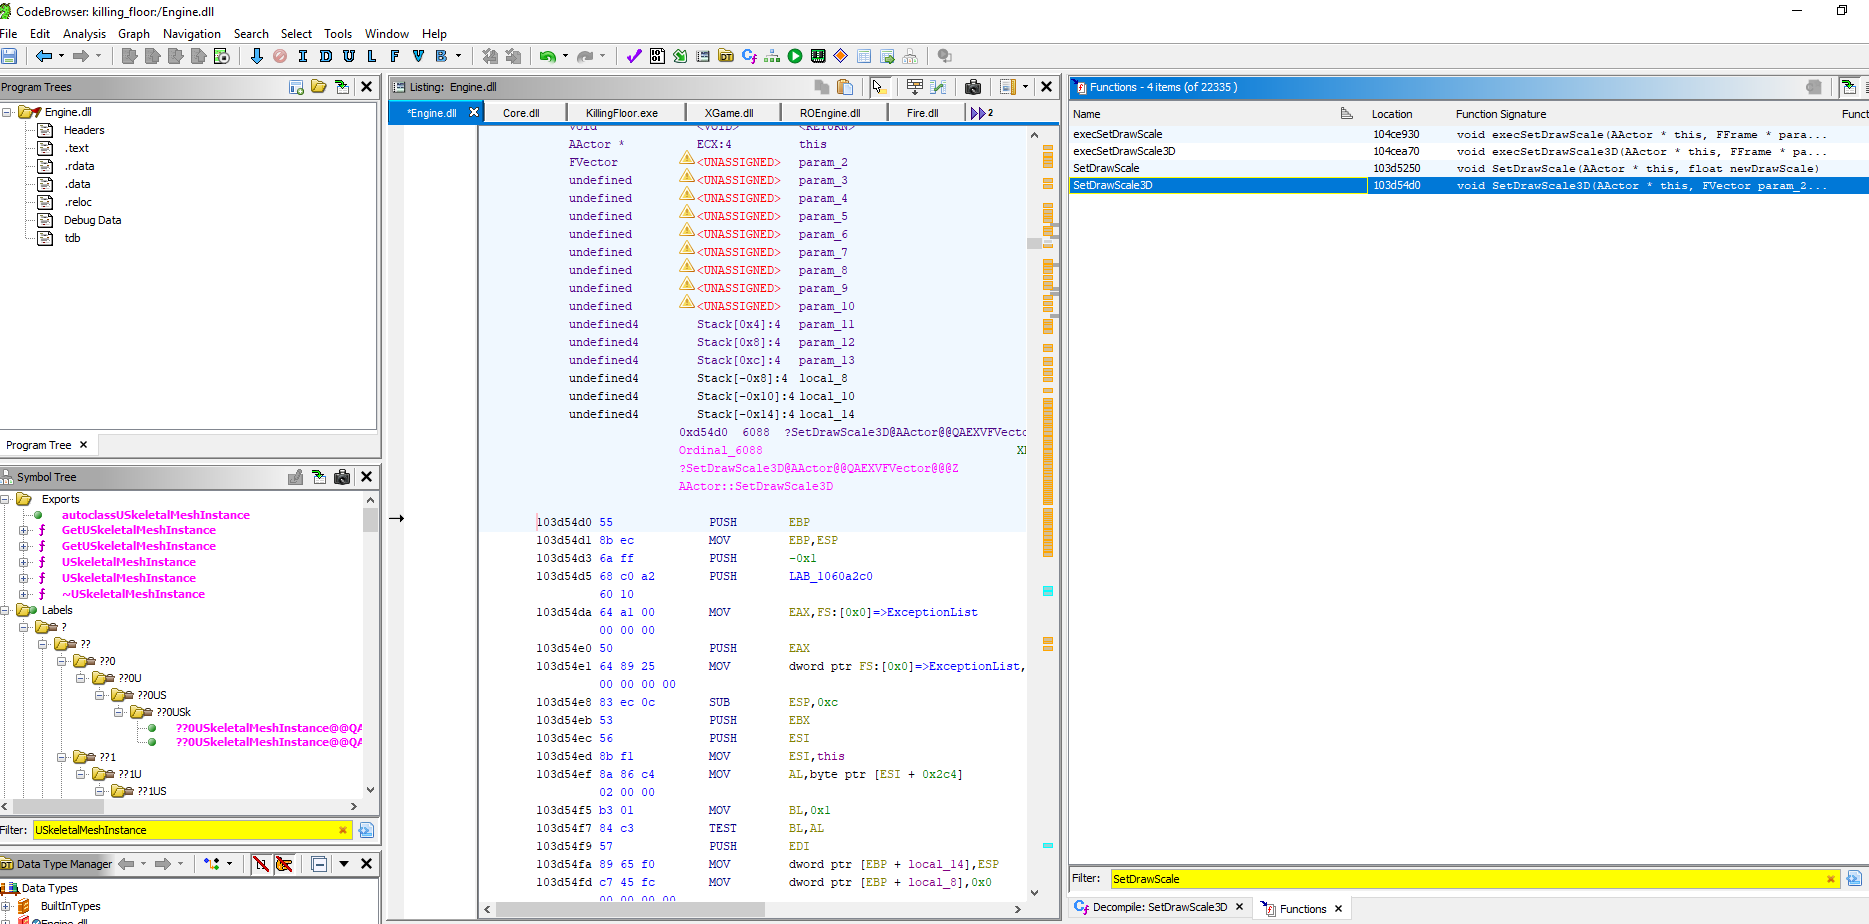The image size is (1869, 924).
Task: Open the Function Graph display icon
Action: click(x=772, y=56)
